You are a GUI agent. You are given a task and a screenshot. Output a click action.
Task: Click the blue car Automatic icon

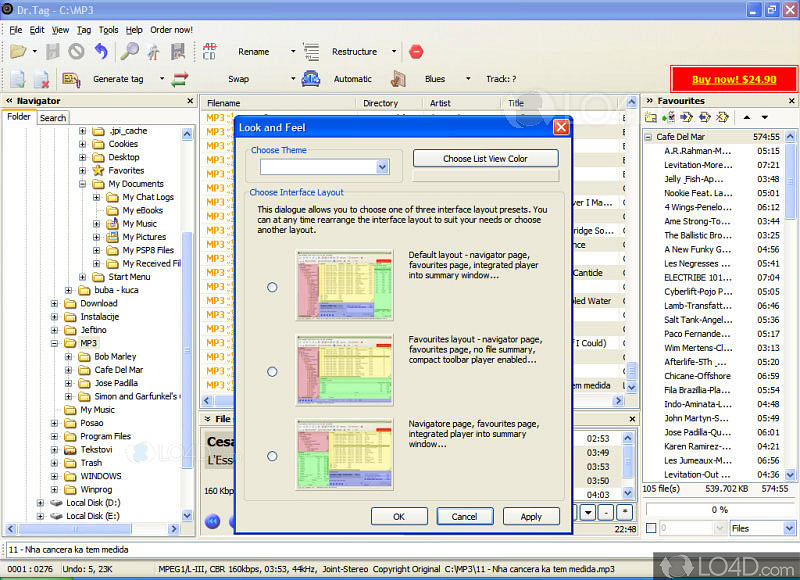pyautogui.click(x=311, y=79)
